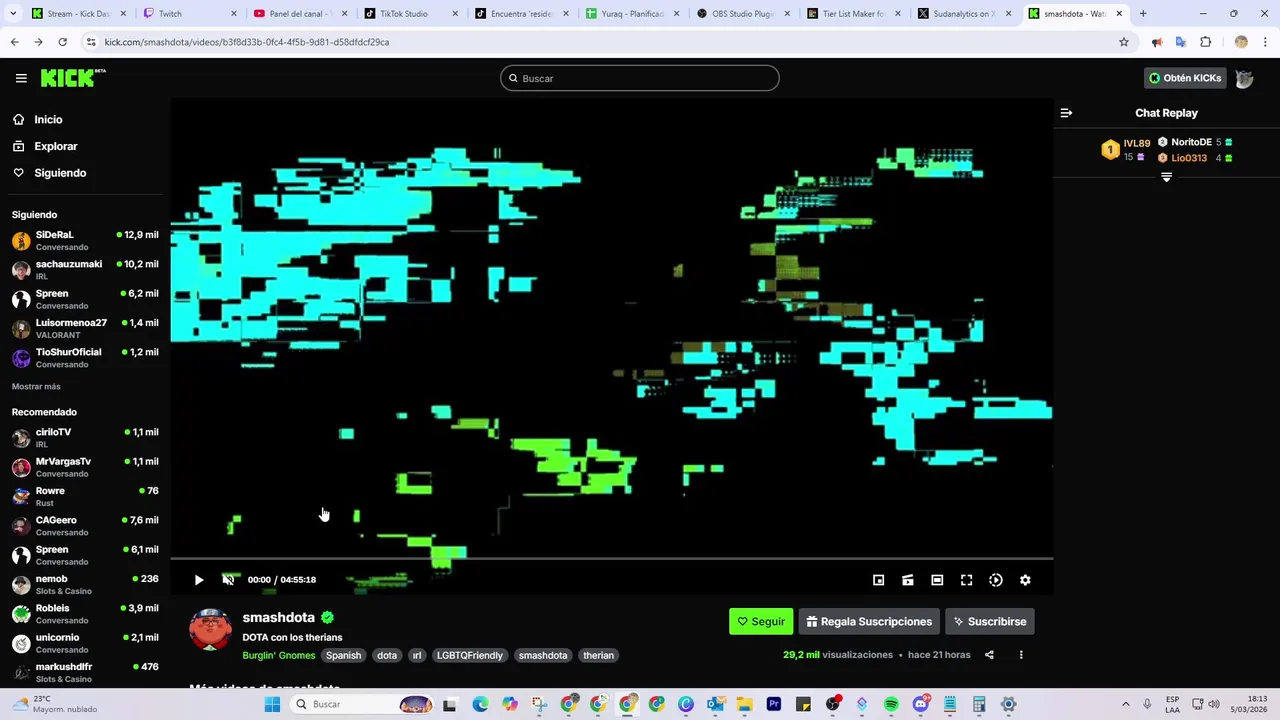Click Suscribirse button
Image resolution: width=1280 pixels, height=720 pixels.
(990, 621)
